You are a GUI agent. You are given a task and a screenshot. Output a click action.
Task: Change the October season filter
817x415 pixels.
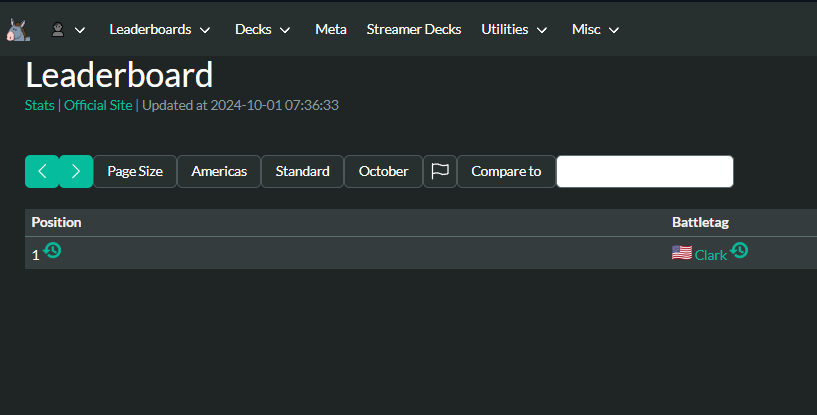(x=383, y=172)
